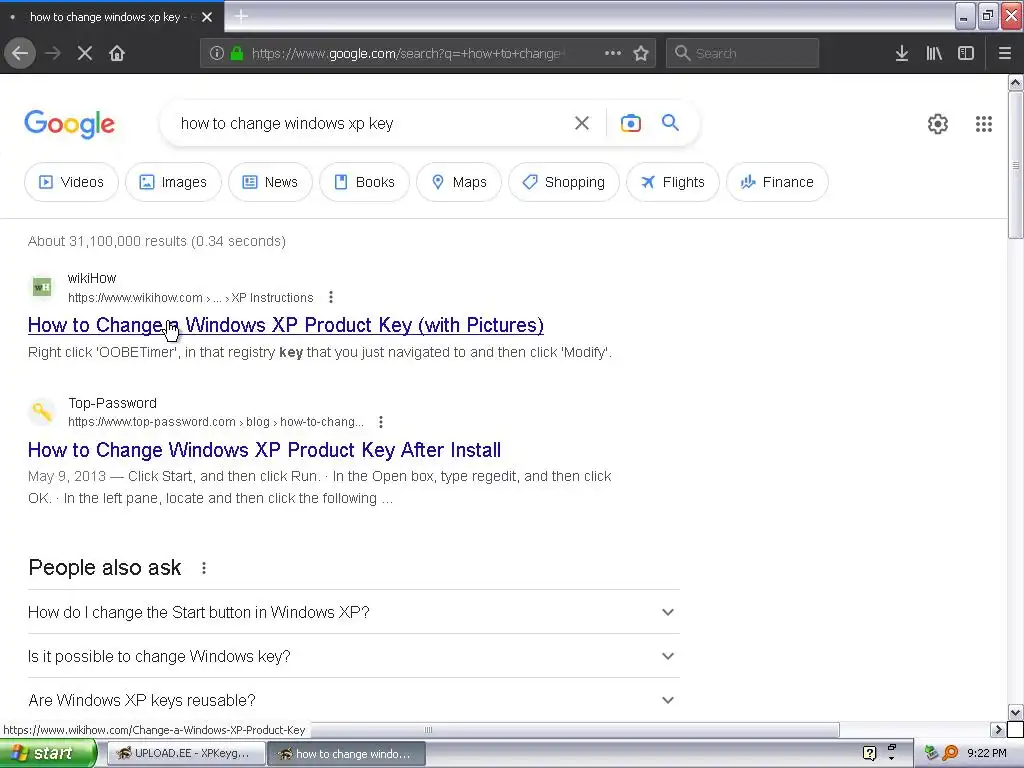Screen dimensions: 1024x768
Task: Click vertical scrollbar down arrow
Action: point(1015,712)
